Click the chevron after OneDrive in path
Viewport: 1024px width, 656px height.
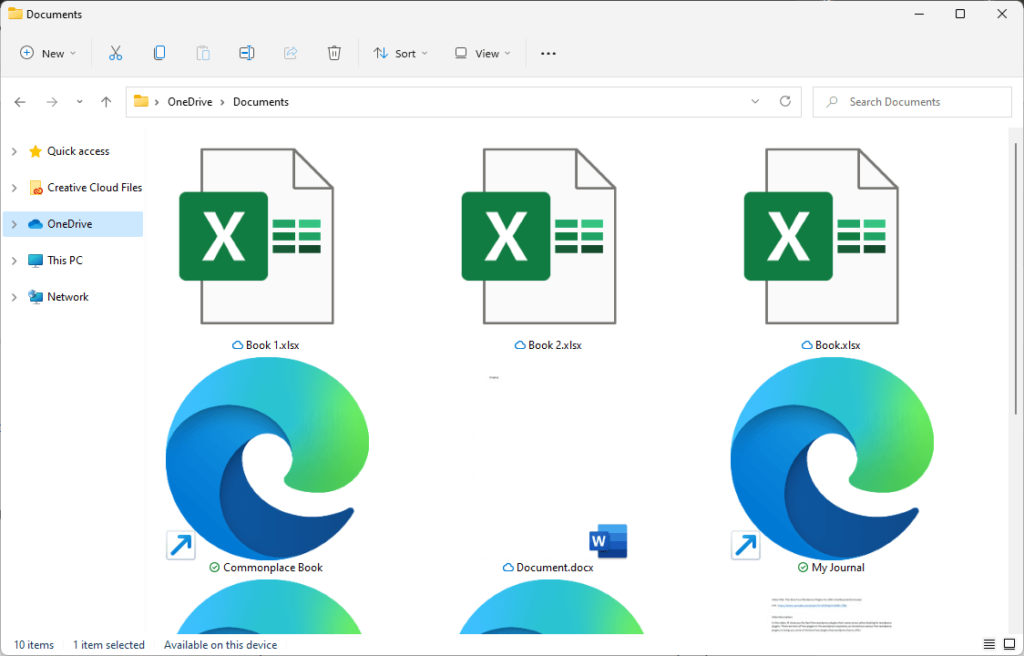point(223,102)
